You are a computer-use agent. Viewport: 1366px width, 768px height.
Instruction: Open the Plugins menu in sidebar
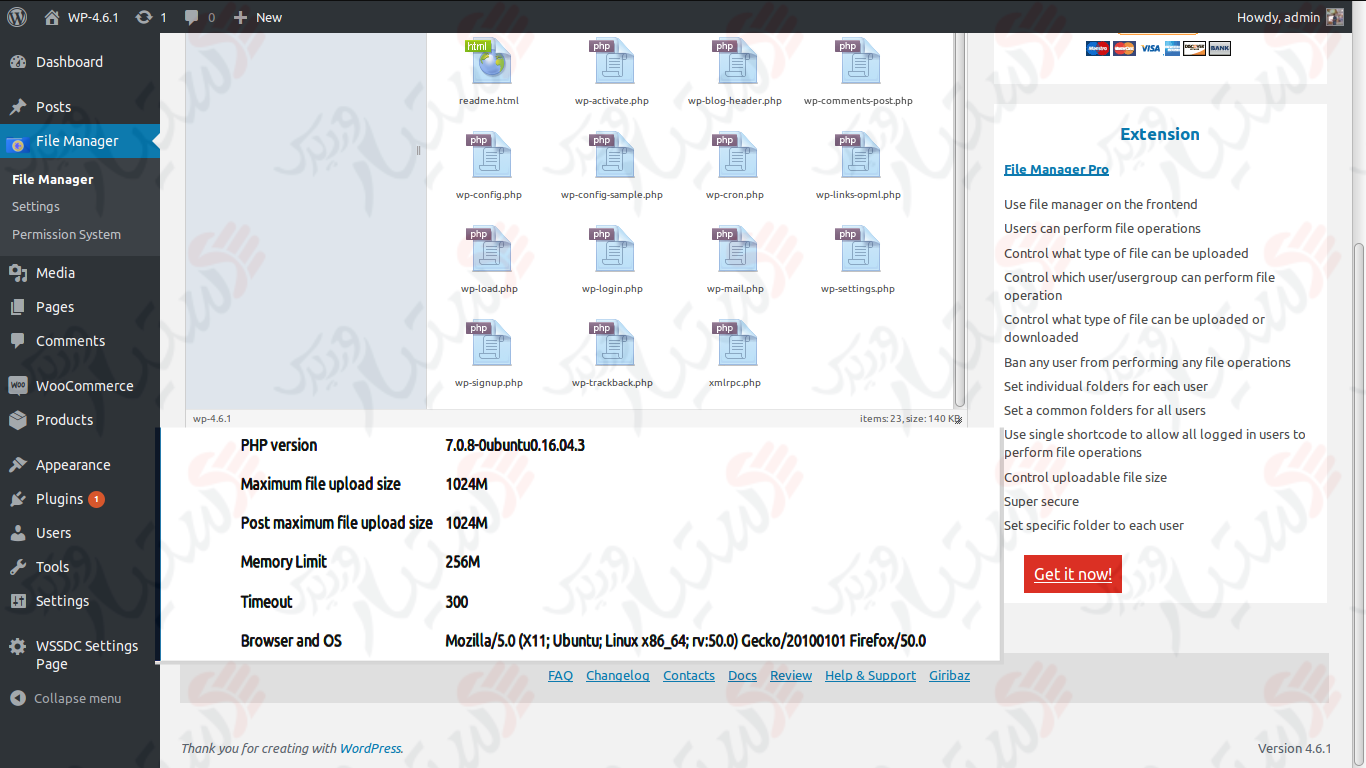59,499
